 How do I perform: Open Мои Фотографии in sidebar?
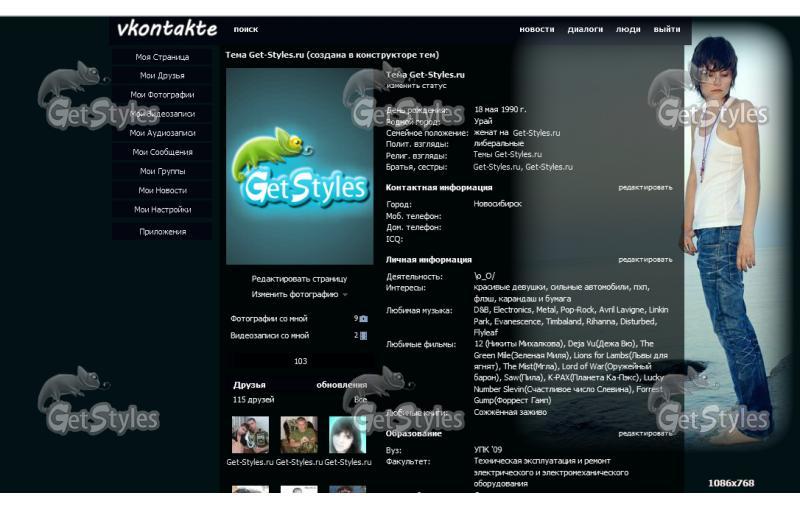point(162,94)
